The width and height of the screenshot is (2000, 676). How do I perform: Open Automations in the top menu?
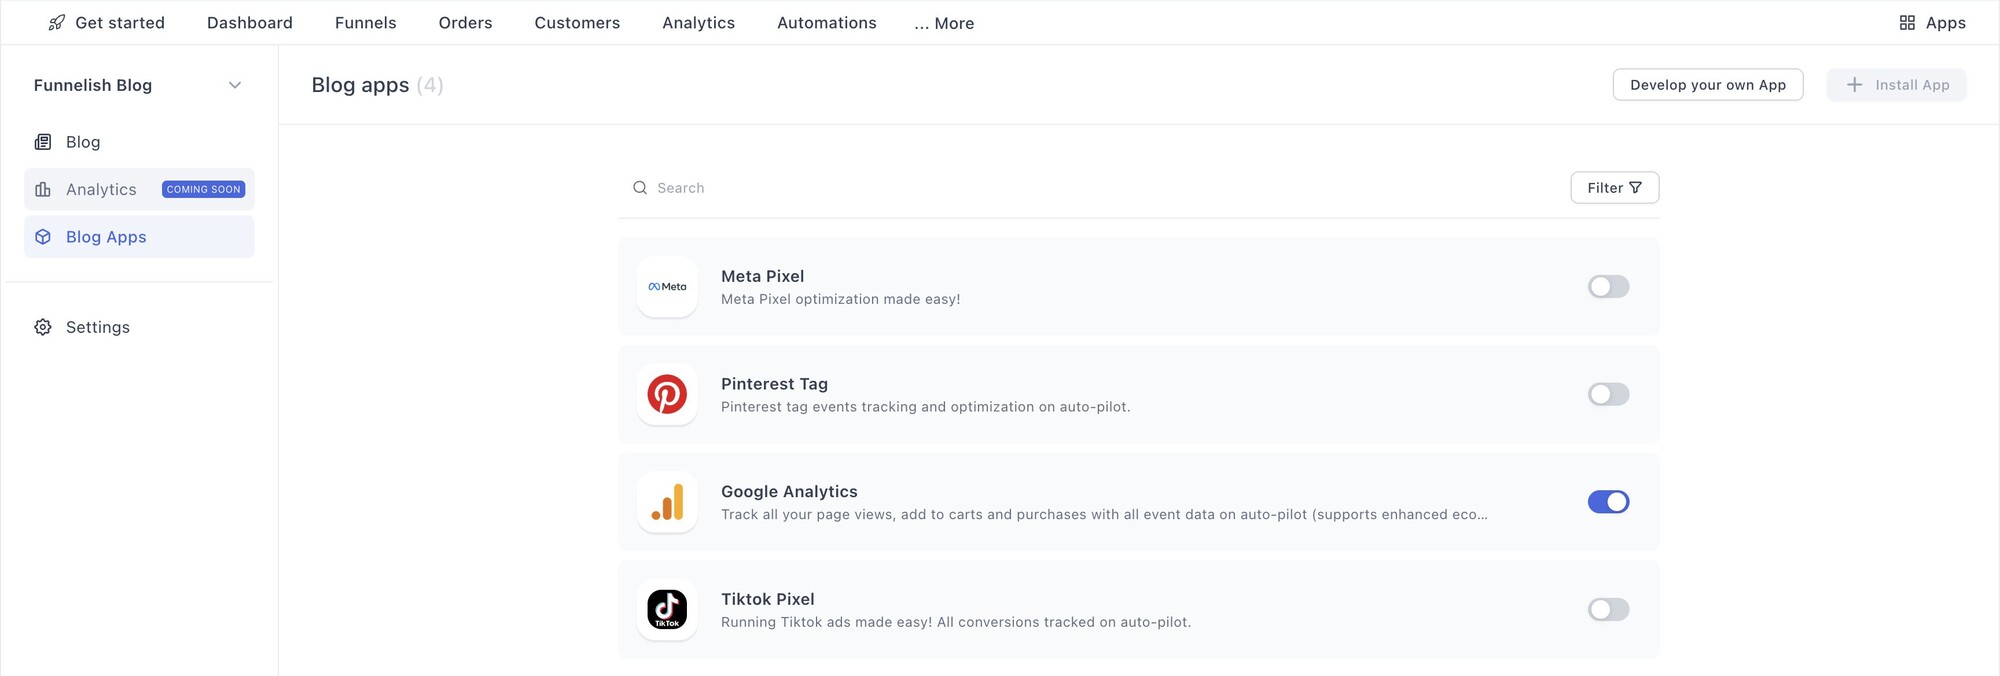tap(827, 22)
